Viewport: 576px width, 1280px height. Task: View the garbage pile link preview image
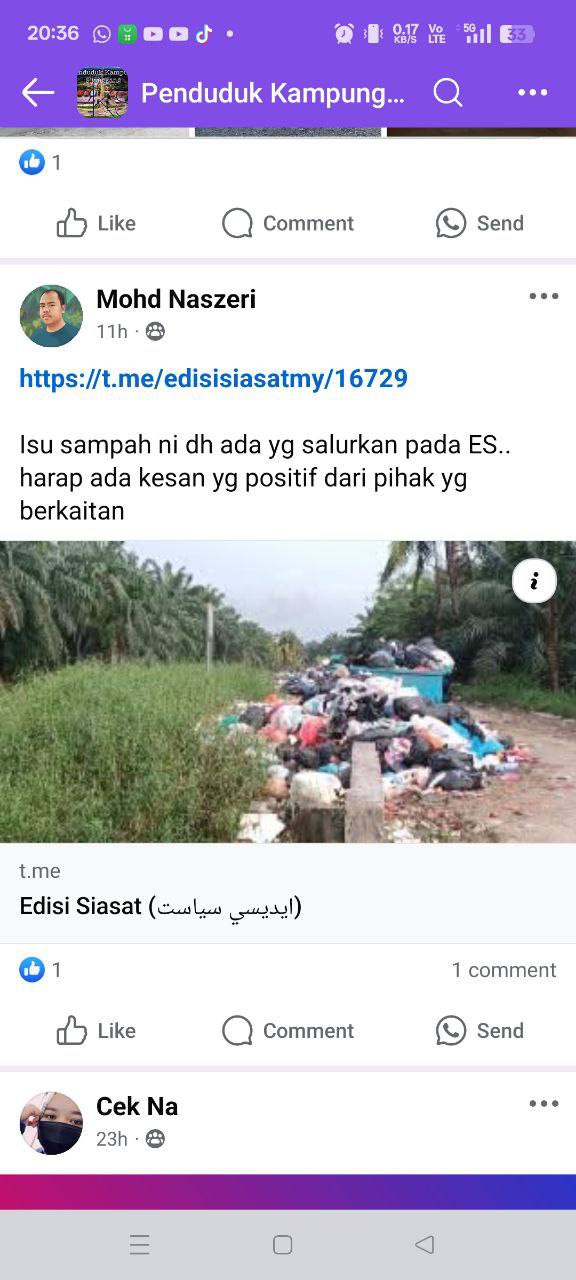tap(288, 692)
